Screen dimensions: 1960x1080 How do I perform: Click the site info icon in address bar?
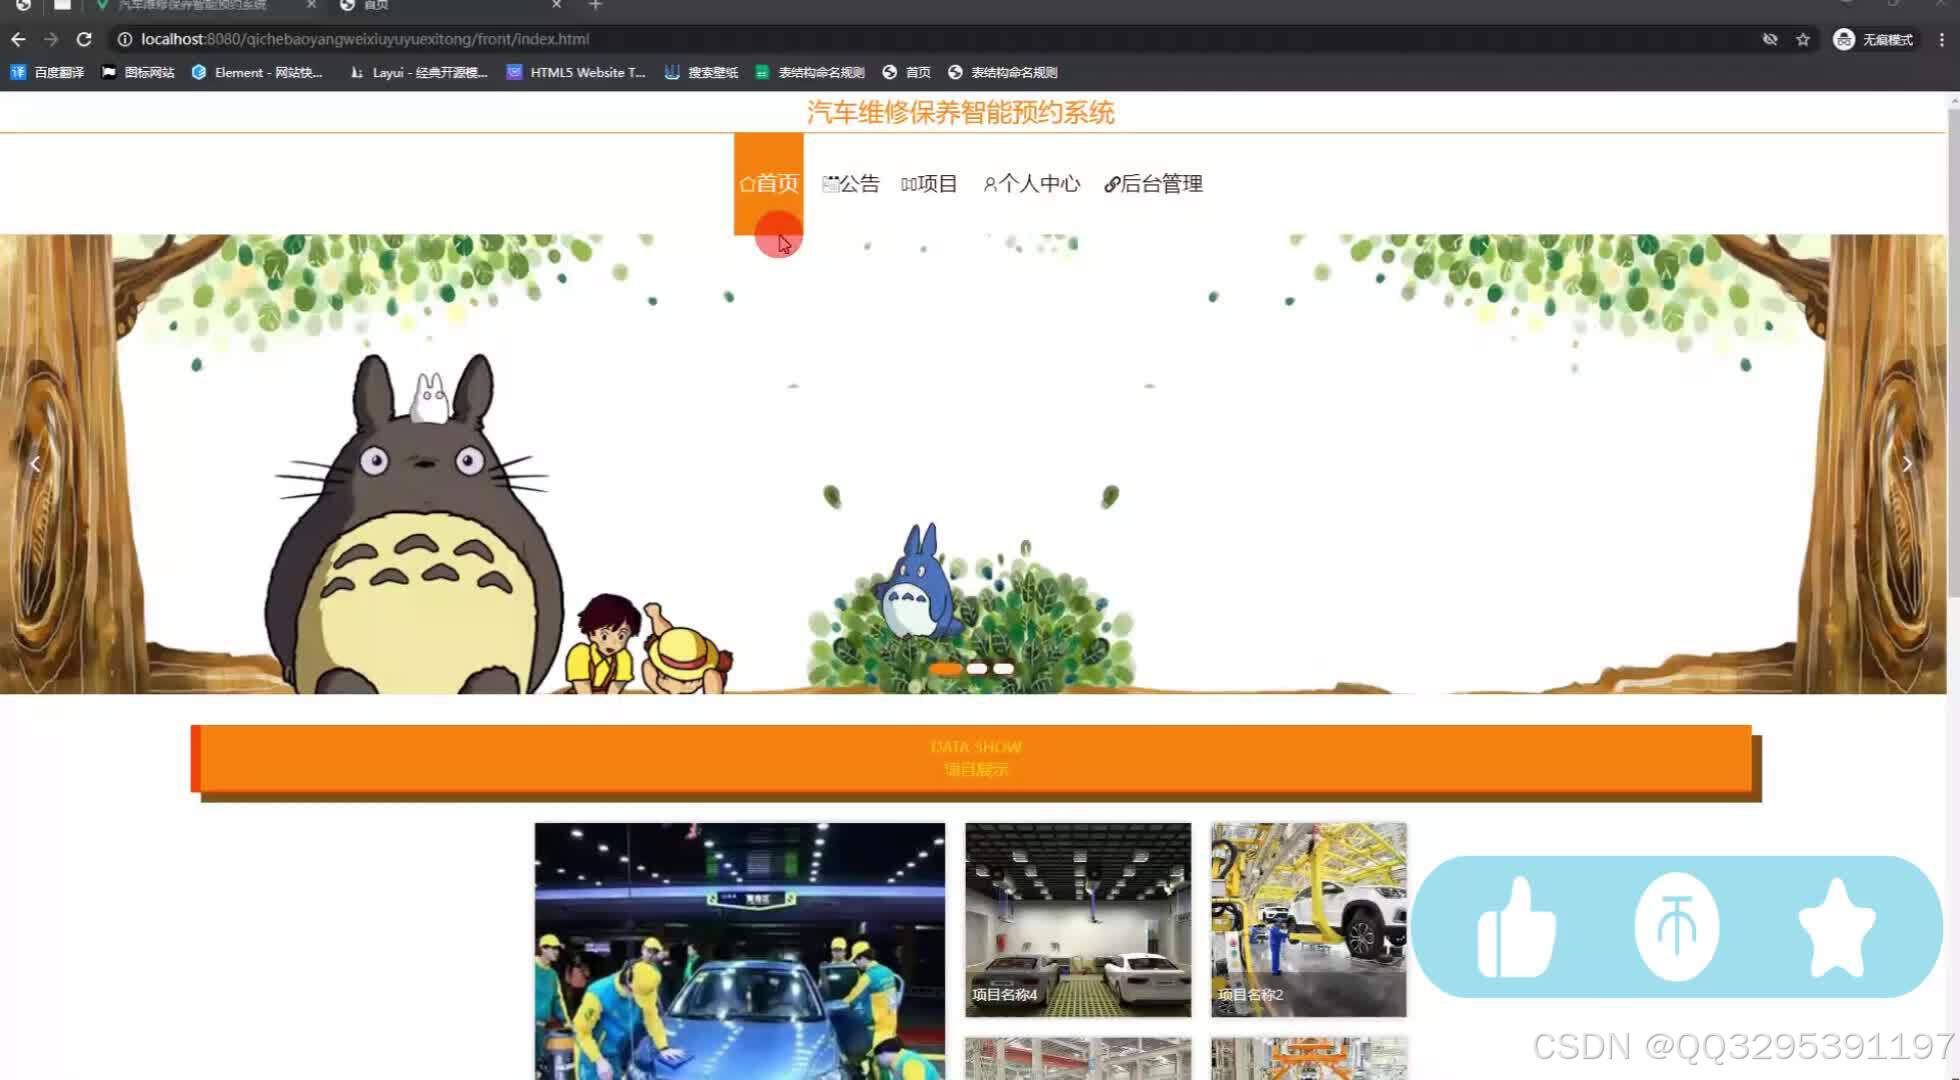125,39
